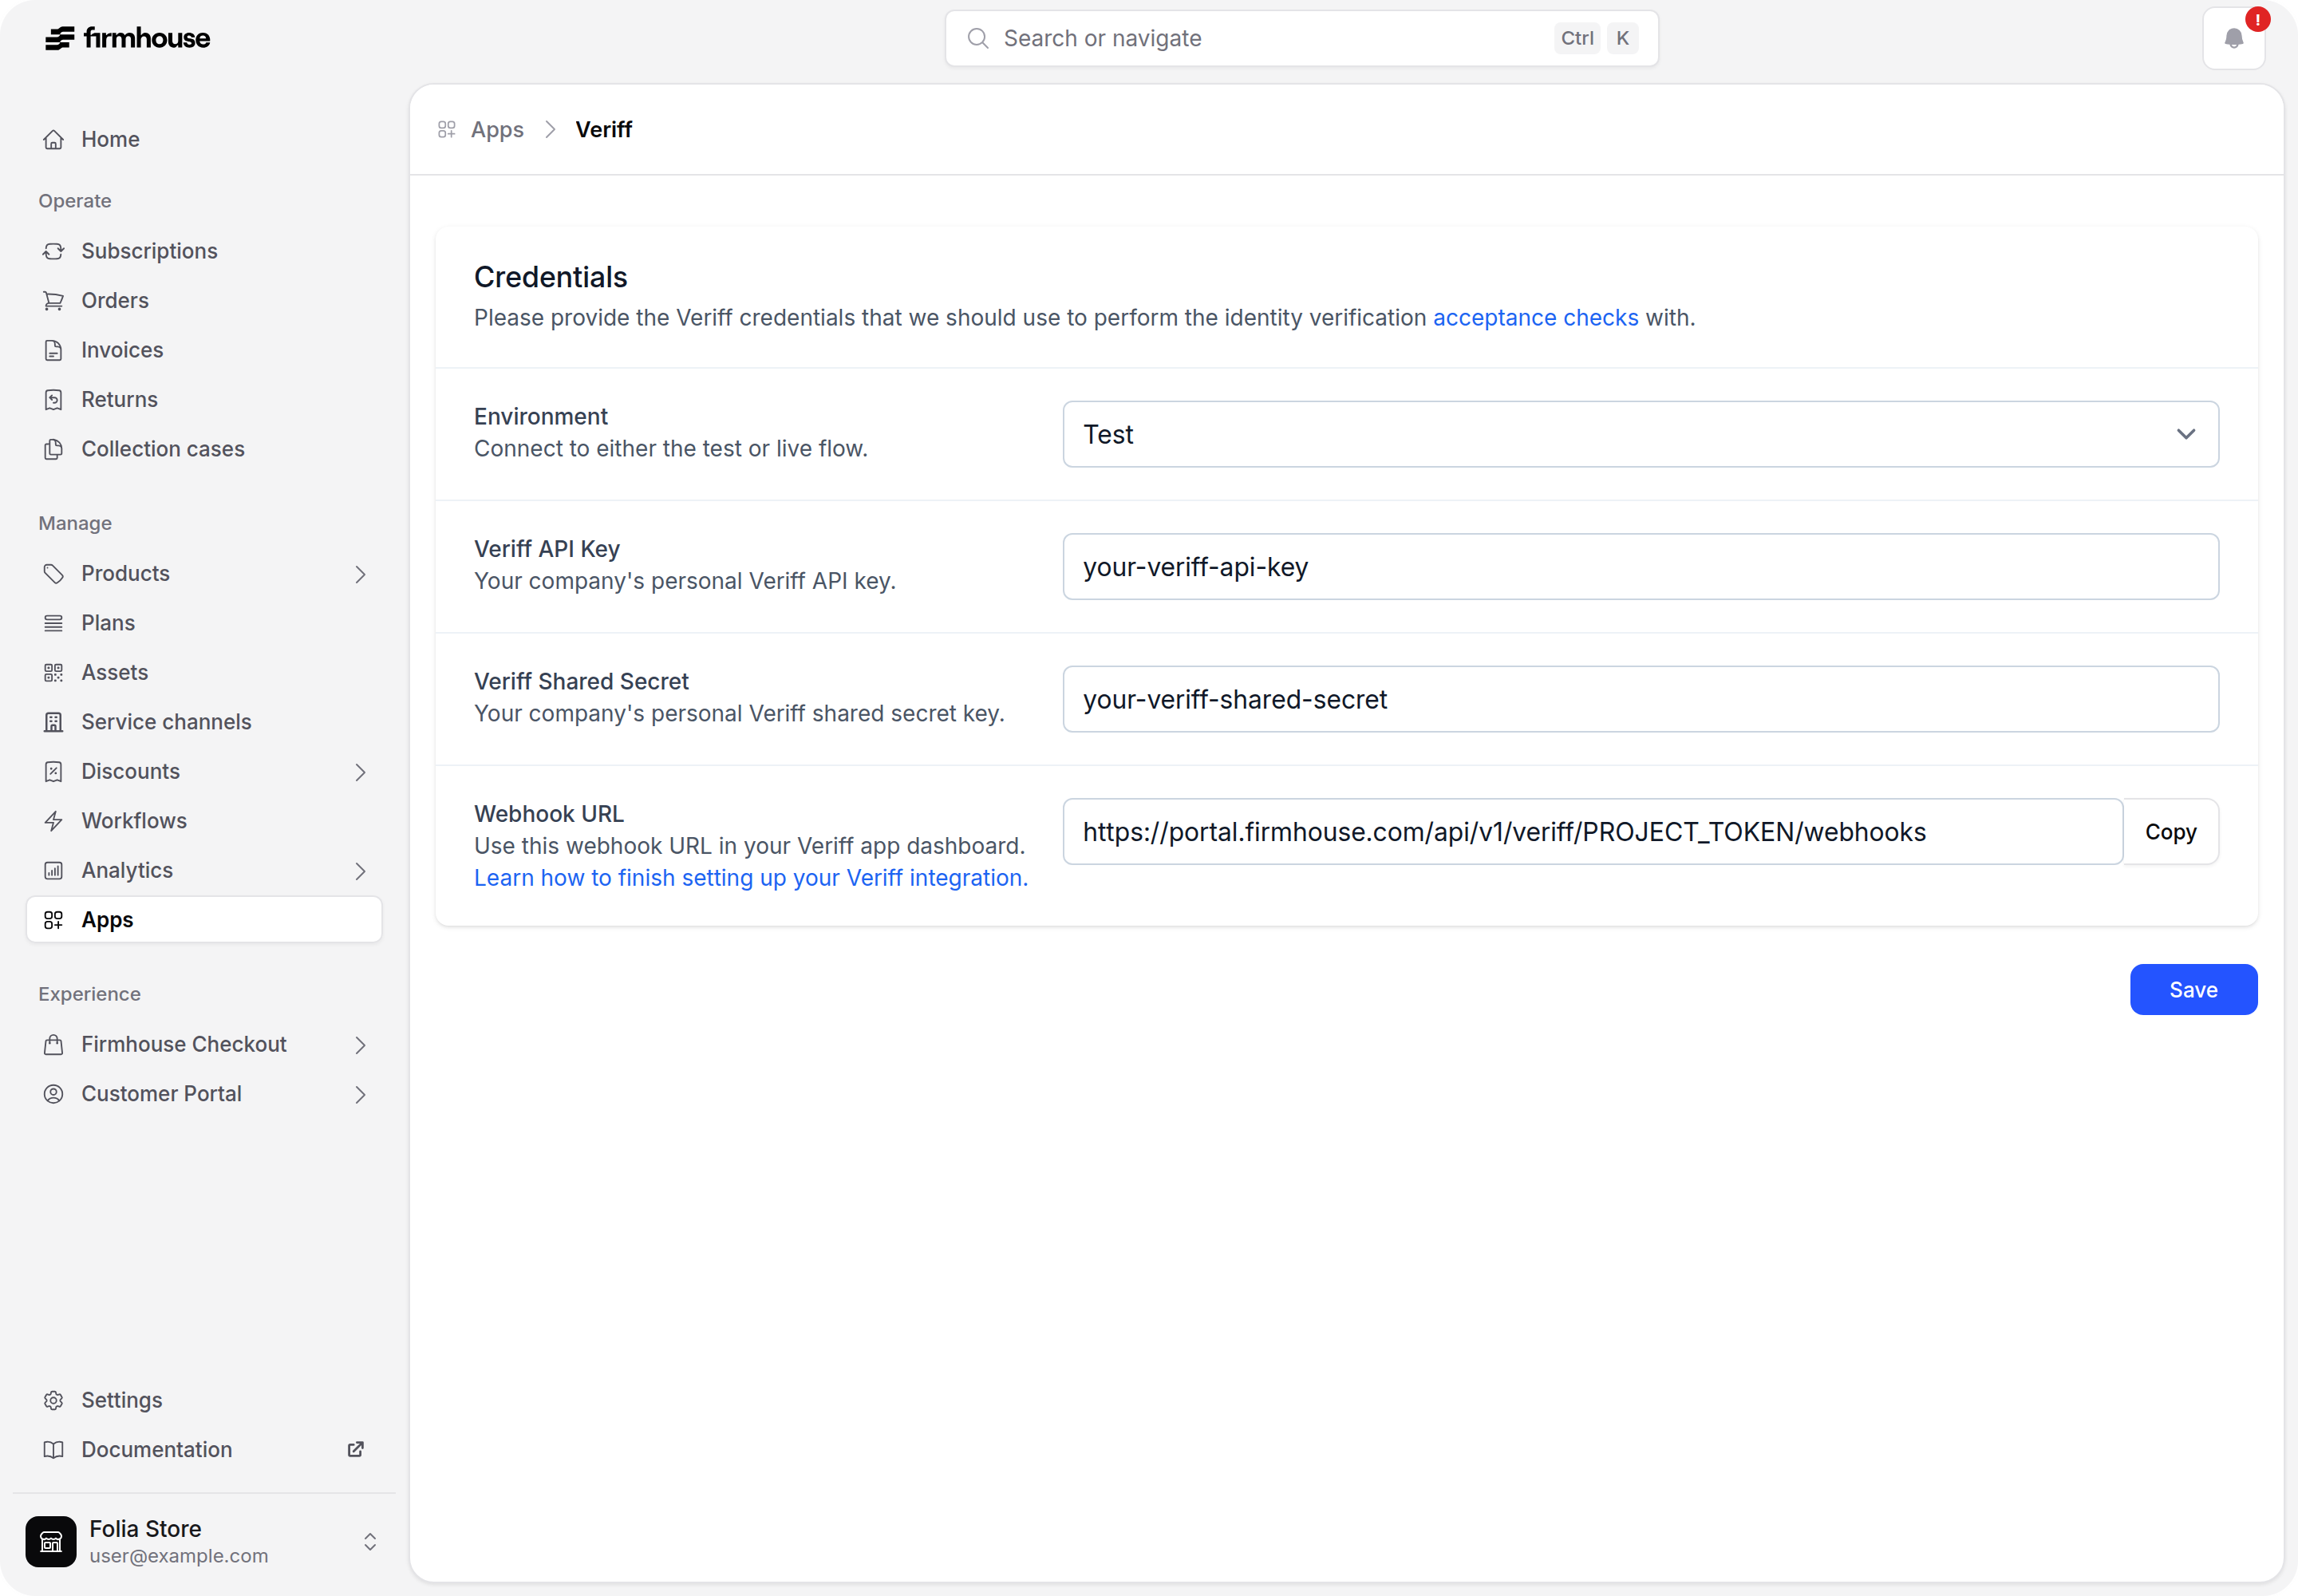This screenshot has height=1596, width=2298.
Task: Open Assets page
Action: [204, 672]
